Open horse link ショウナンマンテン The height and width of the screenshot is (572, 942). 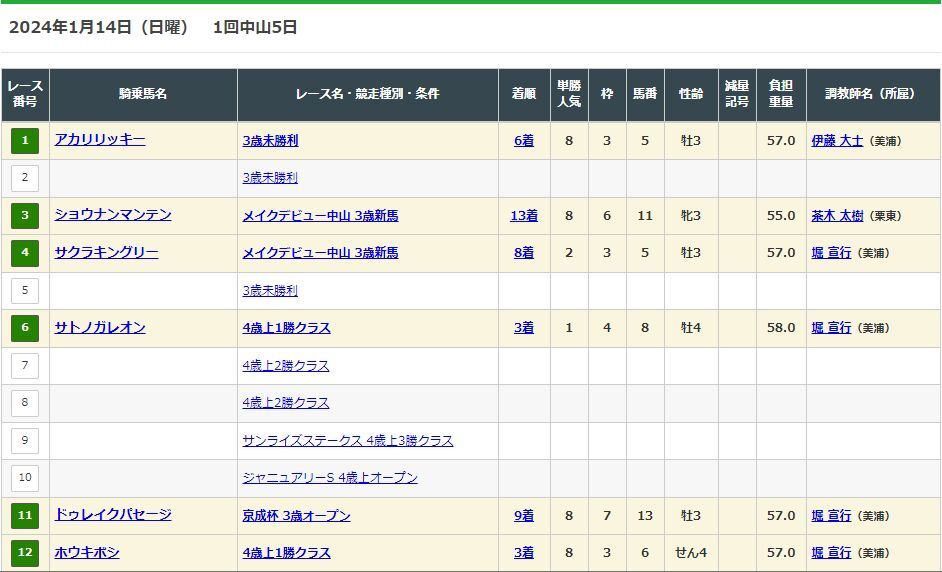tap(113, 215)
